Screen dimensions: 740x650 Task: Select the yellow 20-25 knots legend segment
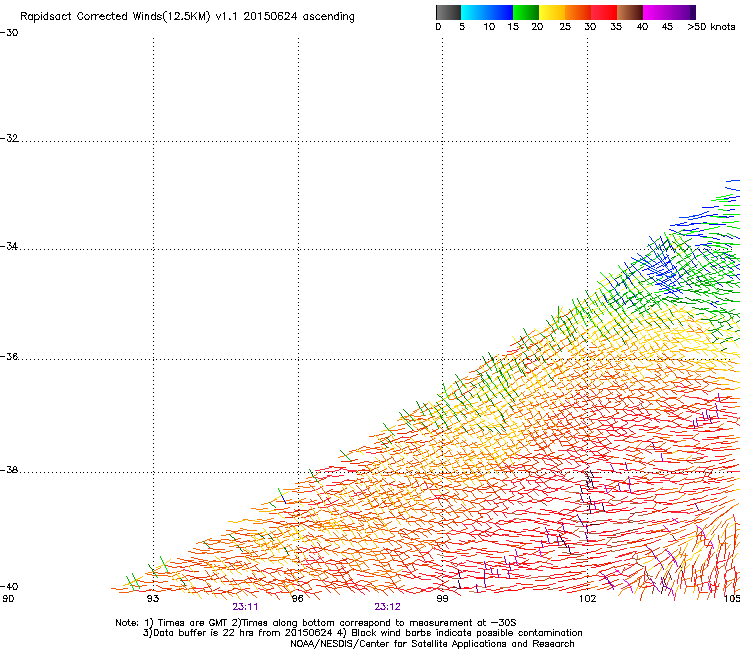[552, 12]
